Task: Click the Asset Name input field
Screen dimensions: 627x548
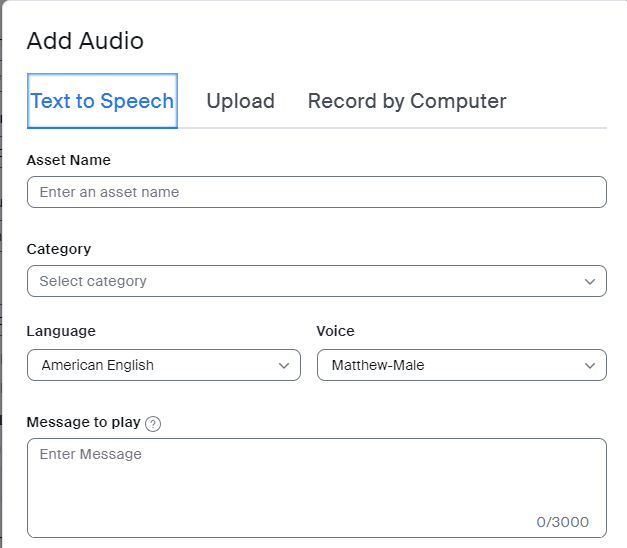Action: (317, 192)
